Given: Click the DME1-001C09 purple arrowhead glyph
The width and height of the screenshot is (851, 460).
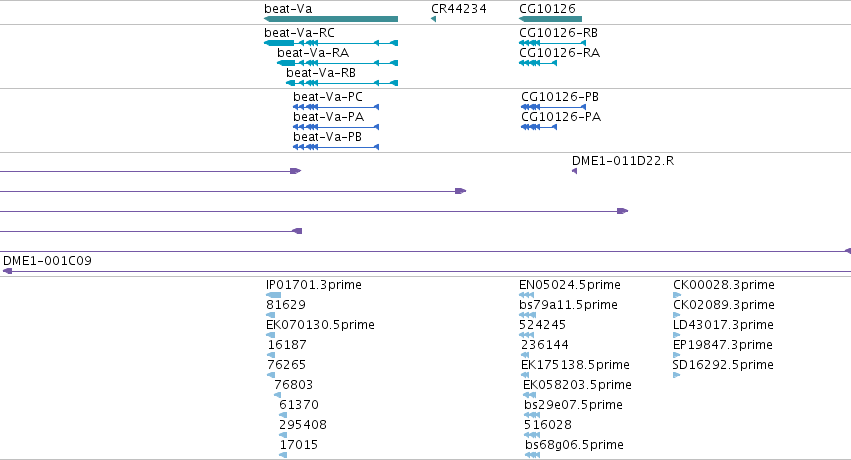Looking at the screenshot, I should tap(7, 271).
